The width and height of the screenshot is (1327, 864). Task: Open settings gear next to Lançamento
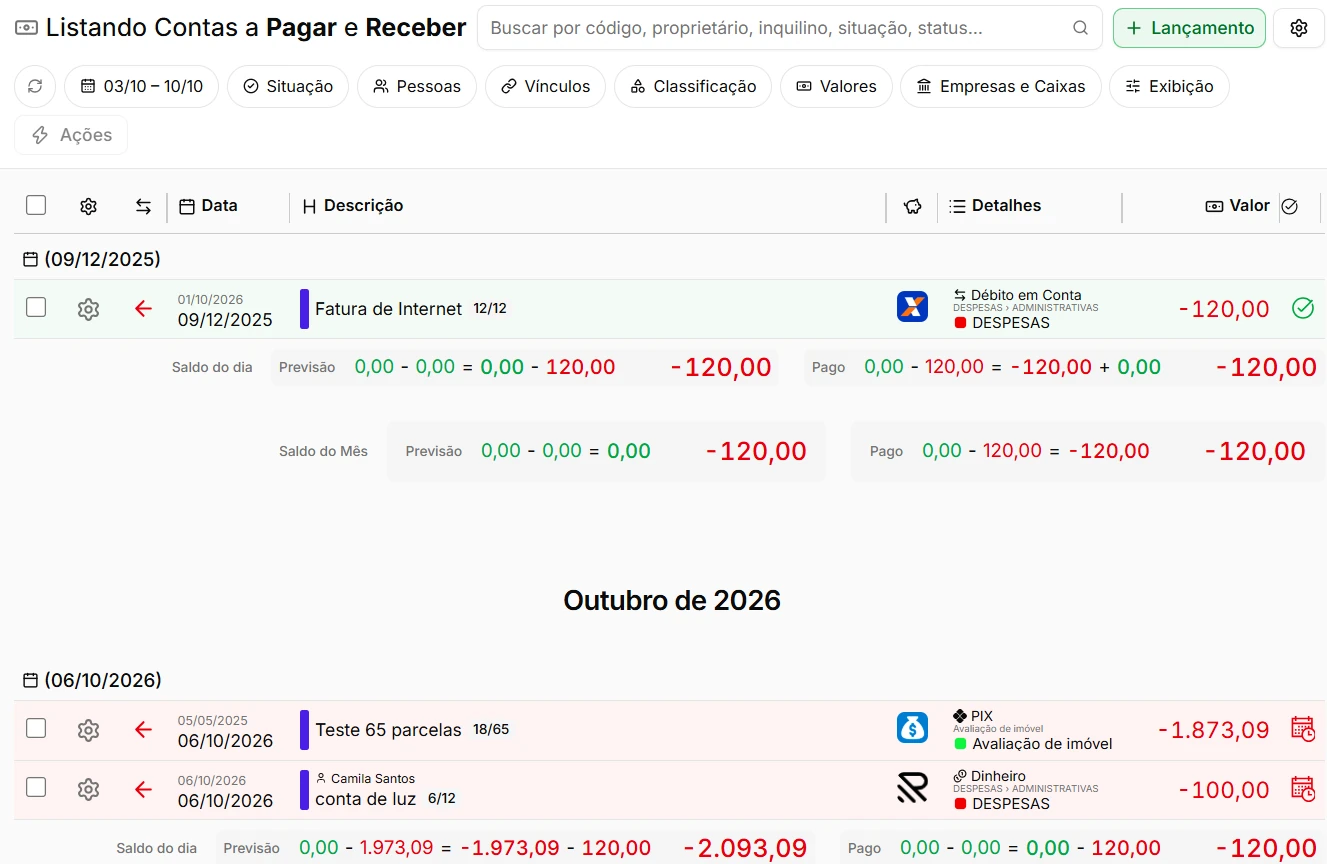pyautogui.click(x=1299, y=28)
